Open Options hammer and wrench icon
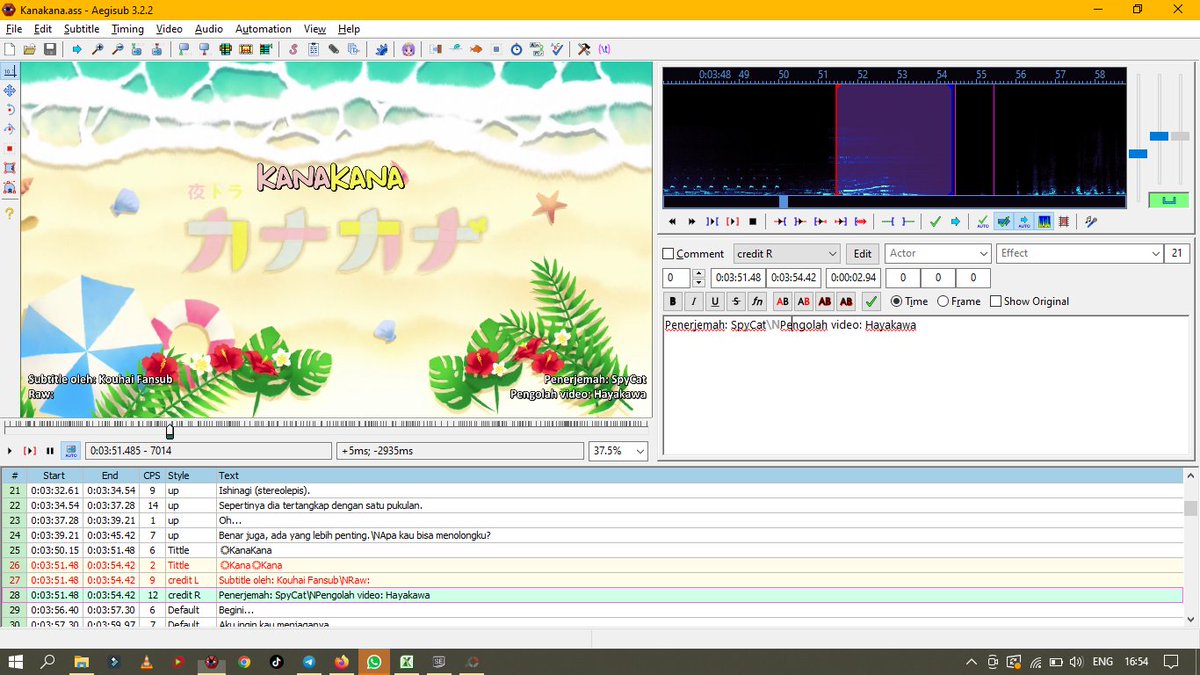The height and width of the screenshot is (675, 1200). point(584,49)
